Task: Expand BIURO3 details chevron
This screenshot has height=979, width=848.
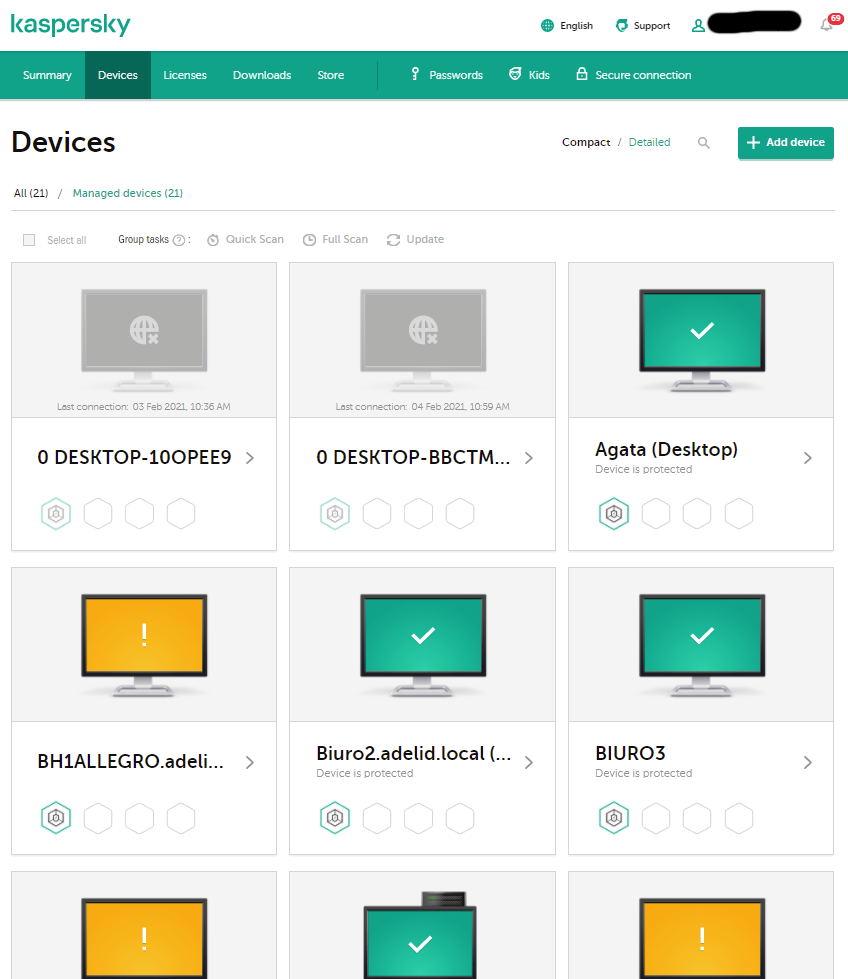Action: click(807, 762)
